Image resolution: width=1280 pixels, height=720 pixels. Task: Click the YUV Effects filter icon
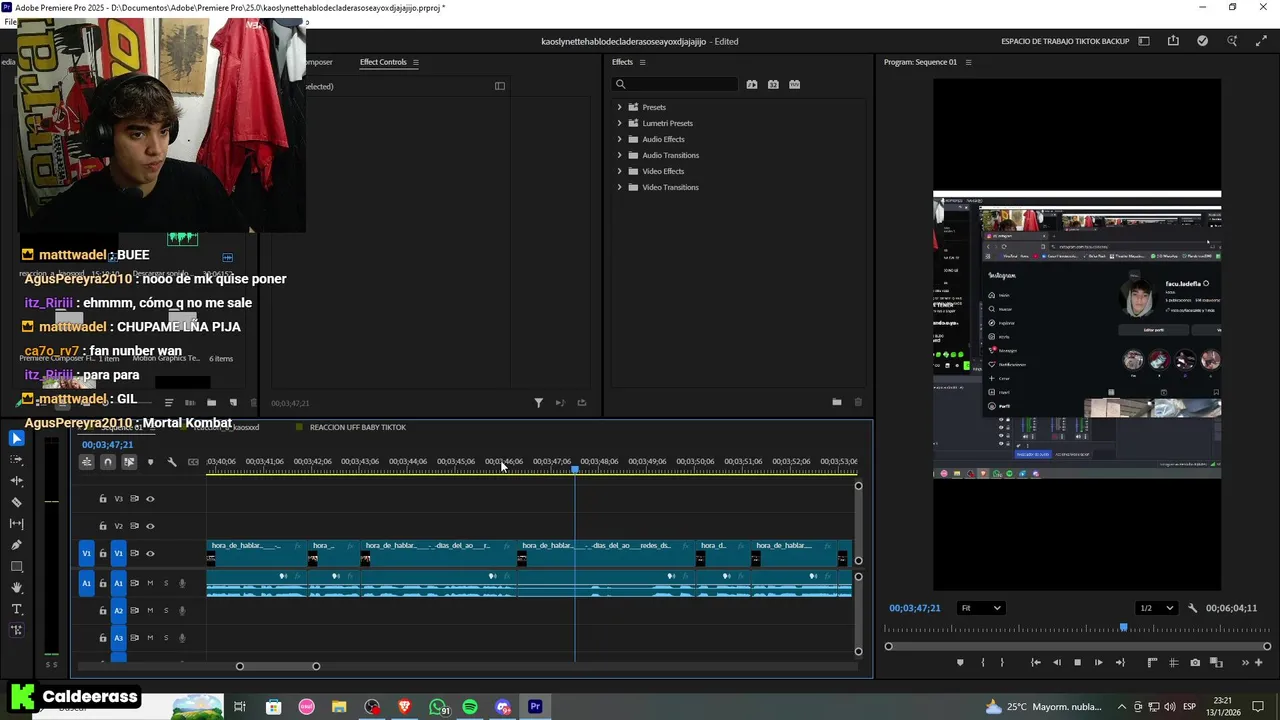[795, 85]
